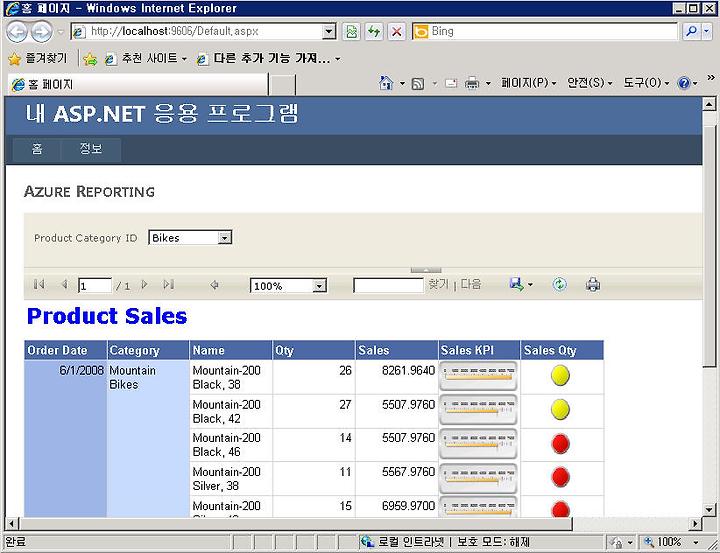The height and width of the screenshot is (553, 720).
Task: Select the 홈 페이지 browser tab
Action: click(x=138, y=85)
